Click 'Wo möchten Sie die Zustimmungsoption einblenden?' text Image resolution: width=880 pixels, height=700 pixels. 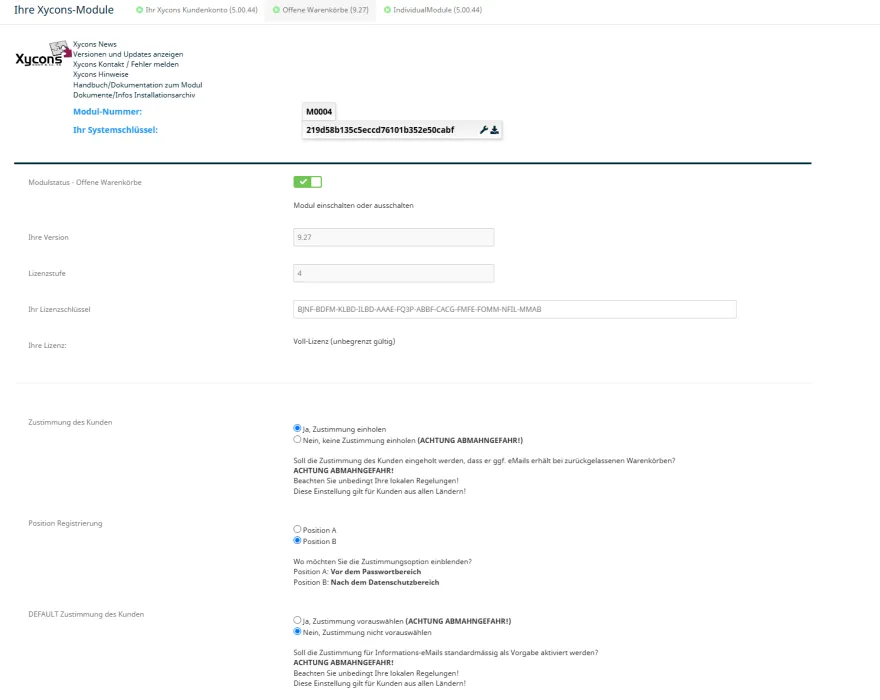(382, 561)
